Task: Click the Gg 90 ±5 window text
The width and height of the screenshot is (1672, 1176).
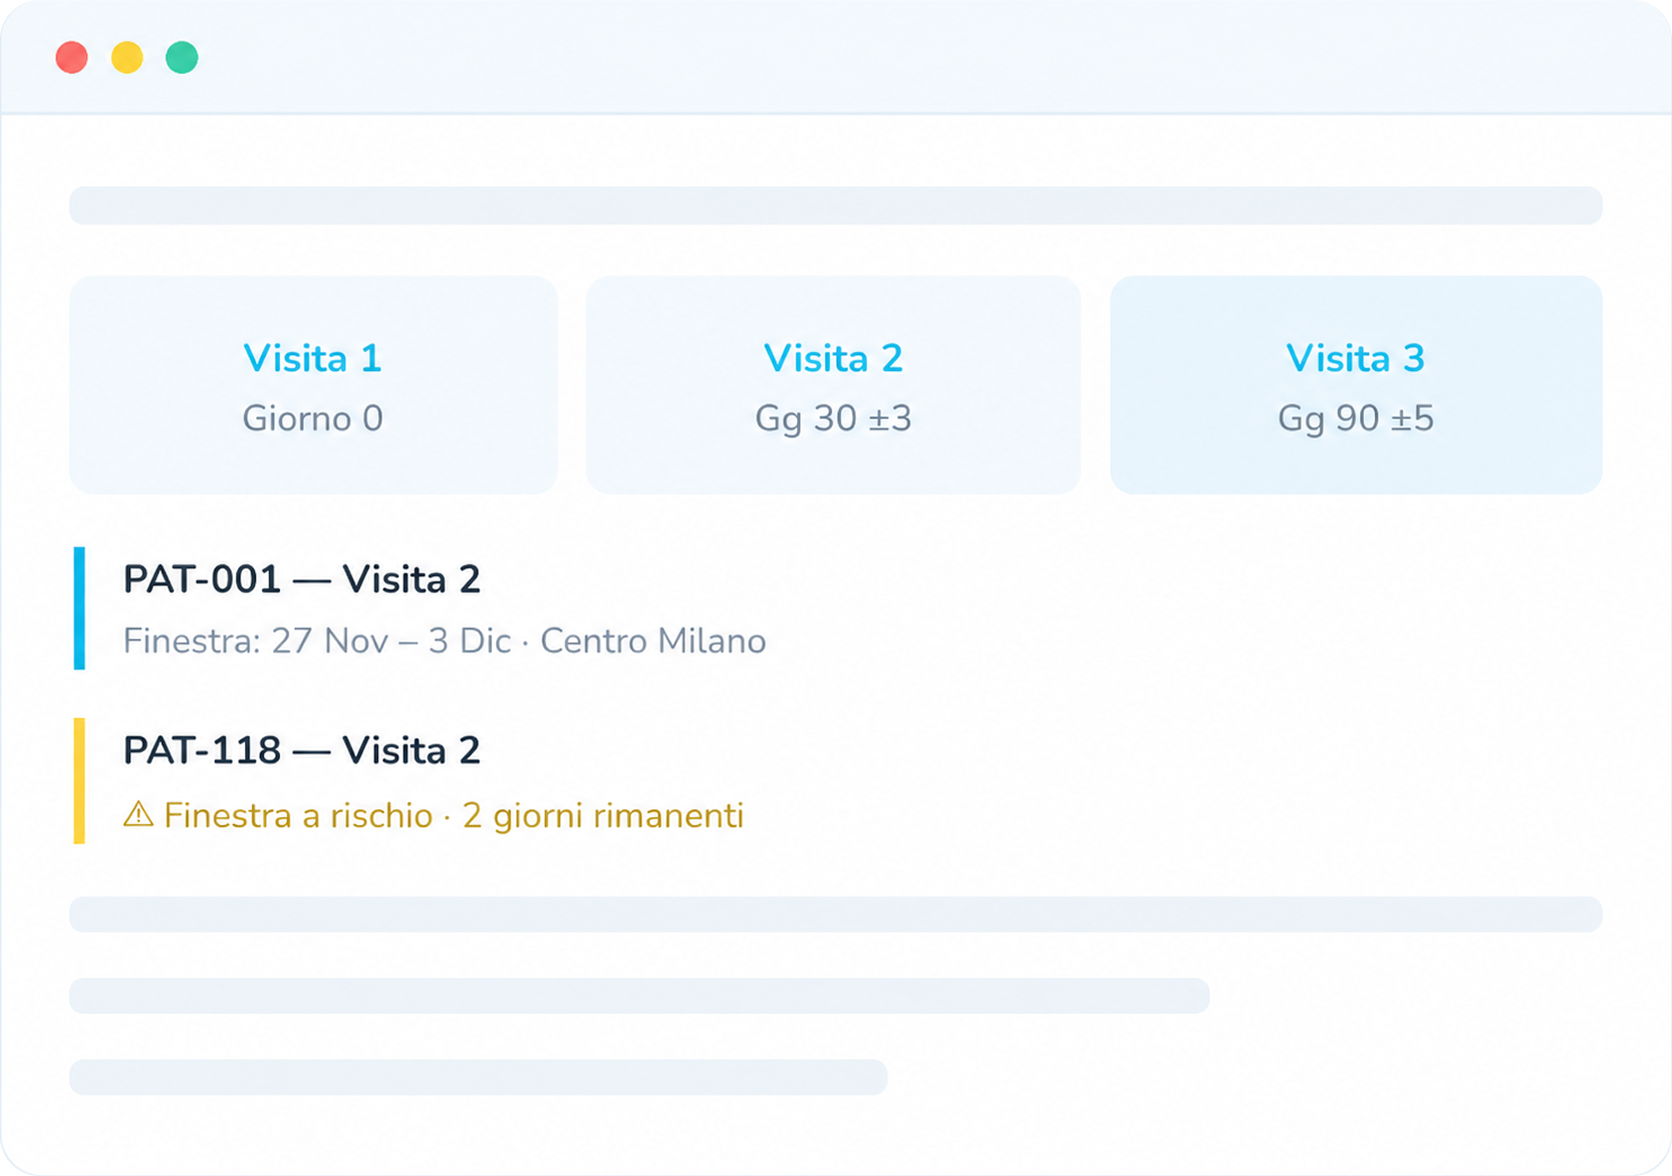Action: pos(1356,418)
